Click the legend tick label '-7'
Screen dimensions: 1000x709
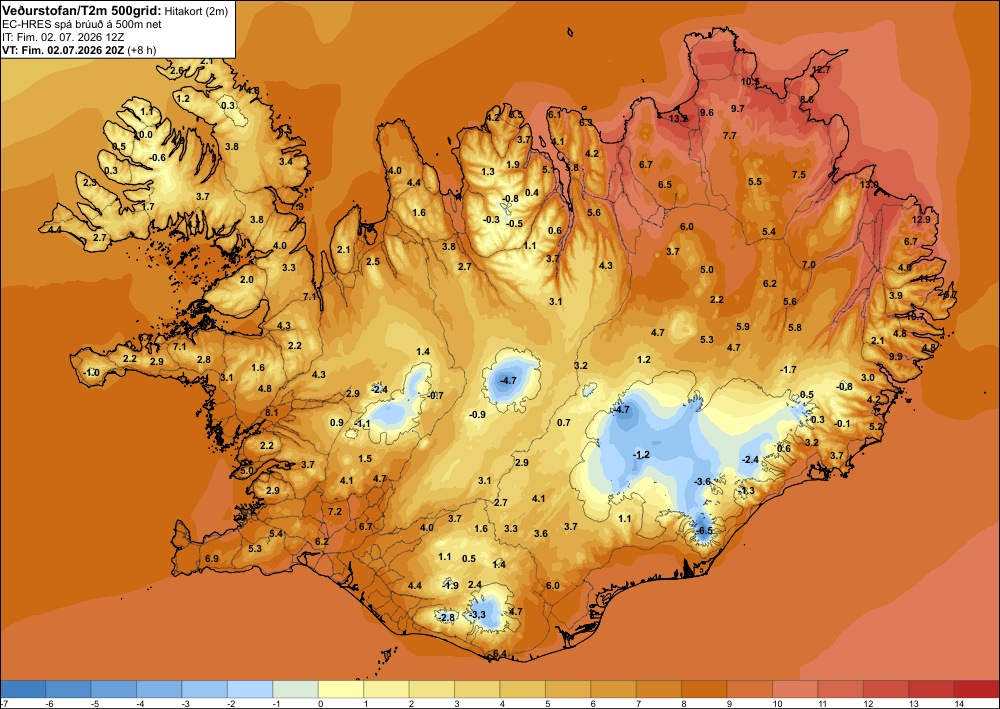click(x=4, y=703)
